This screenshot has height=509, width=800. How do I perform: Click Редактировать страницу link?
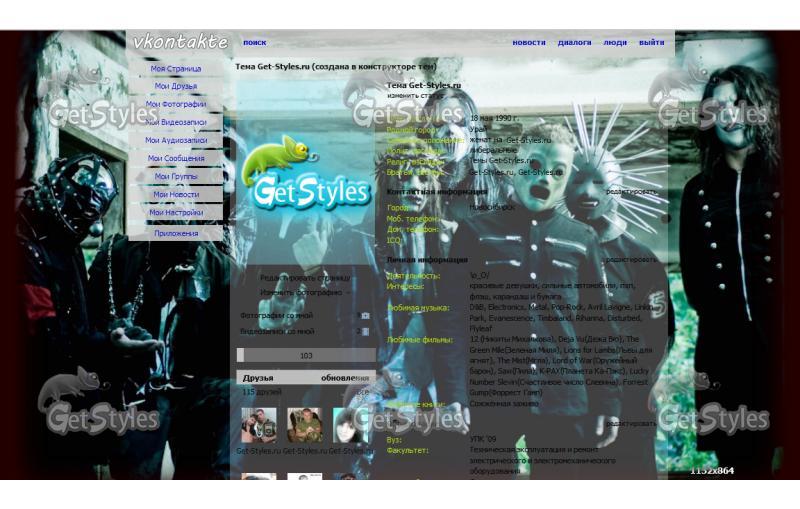305,278
